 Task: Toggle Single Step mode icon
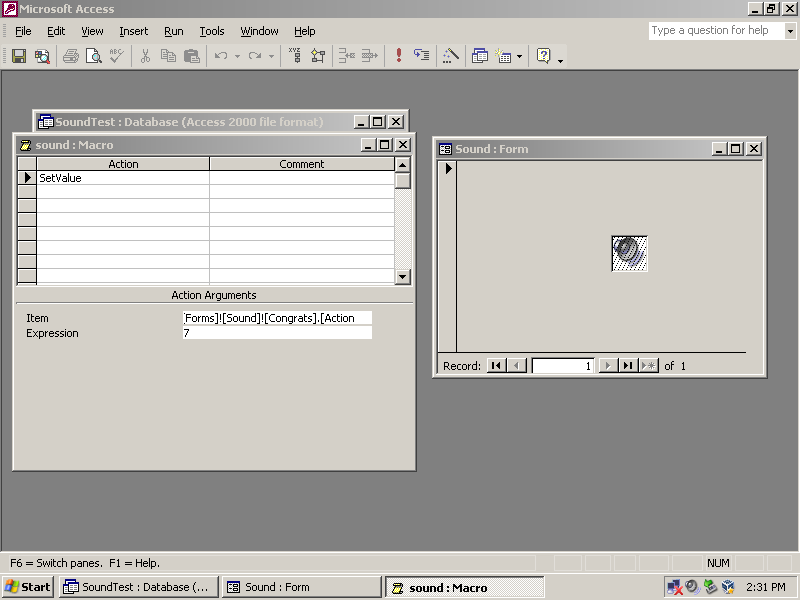coord(422,56)
